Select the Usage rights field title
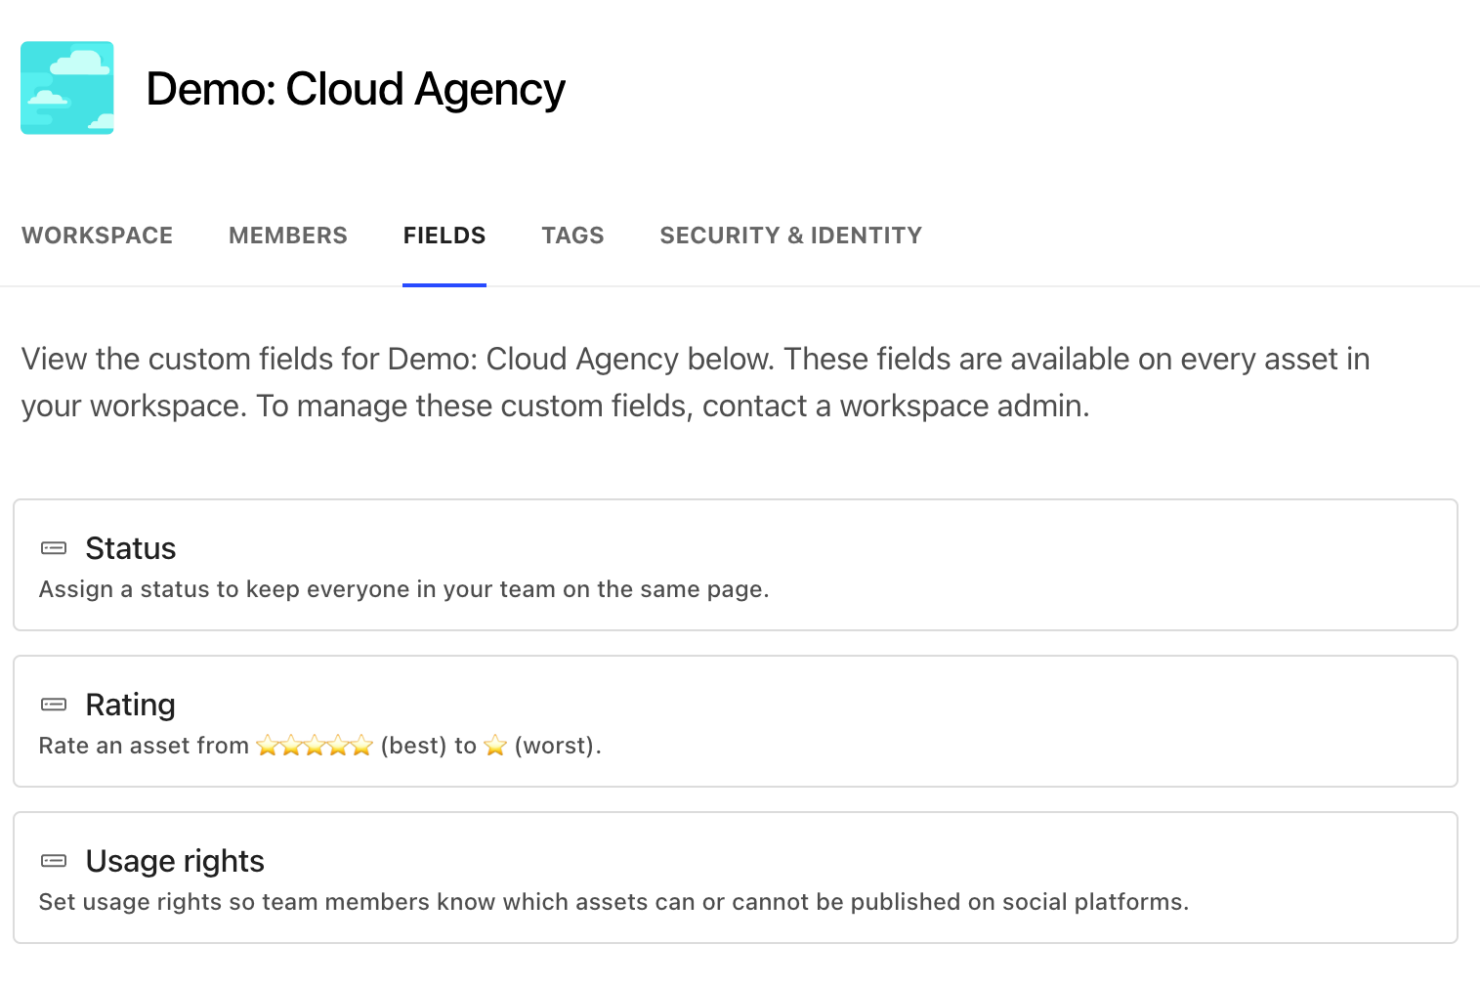Screen dimensions: 1480x987 (175, 861)
